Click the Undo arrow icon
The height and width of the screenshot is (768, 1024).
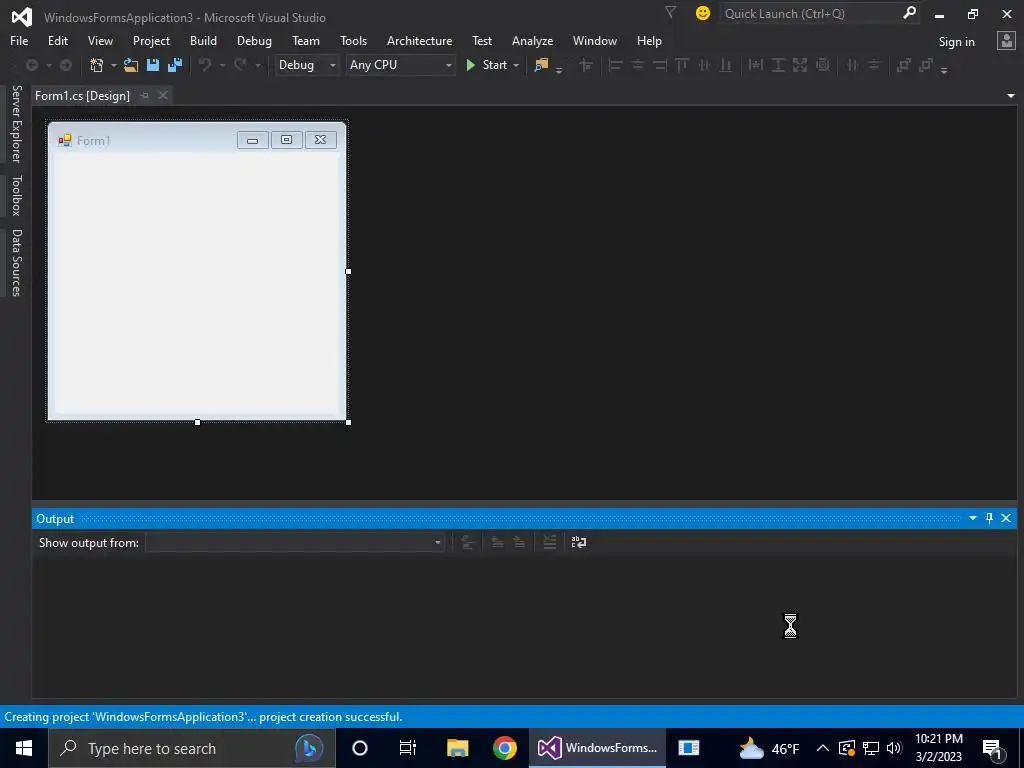(x=205, y=65)
